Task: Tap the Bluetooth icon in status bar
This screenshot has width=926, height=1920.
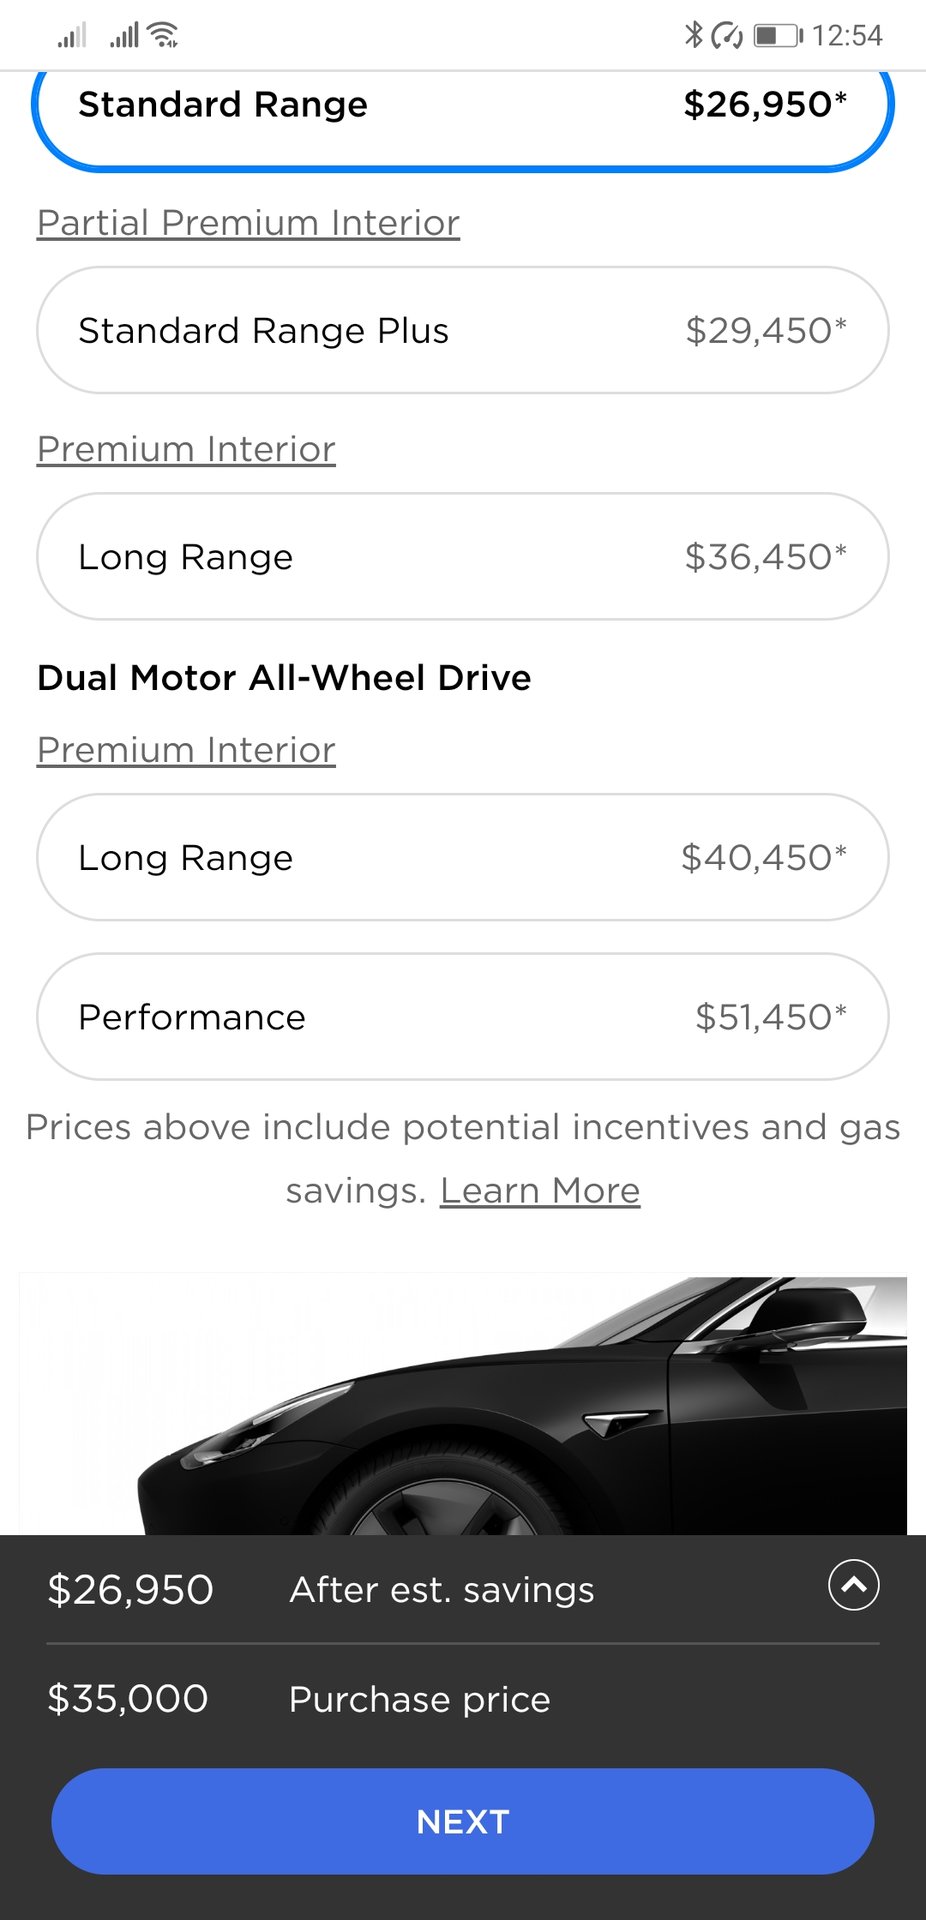Action: coord(693,35)
